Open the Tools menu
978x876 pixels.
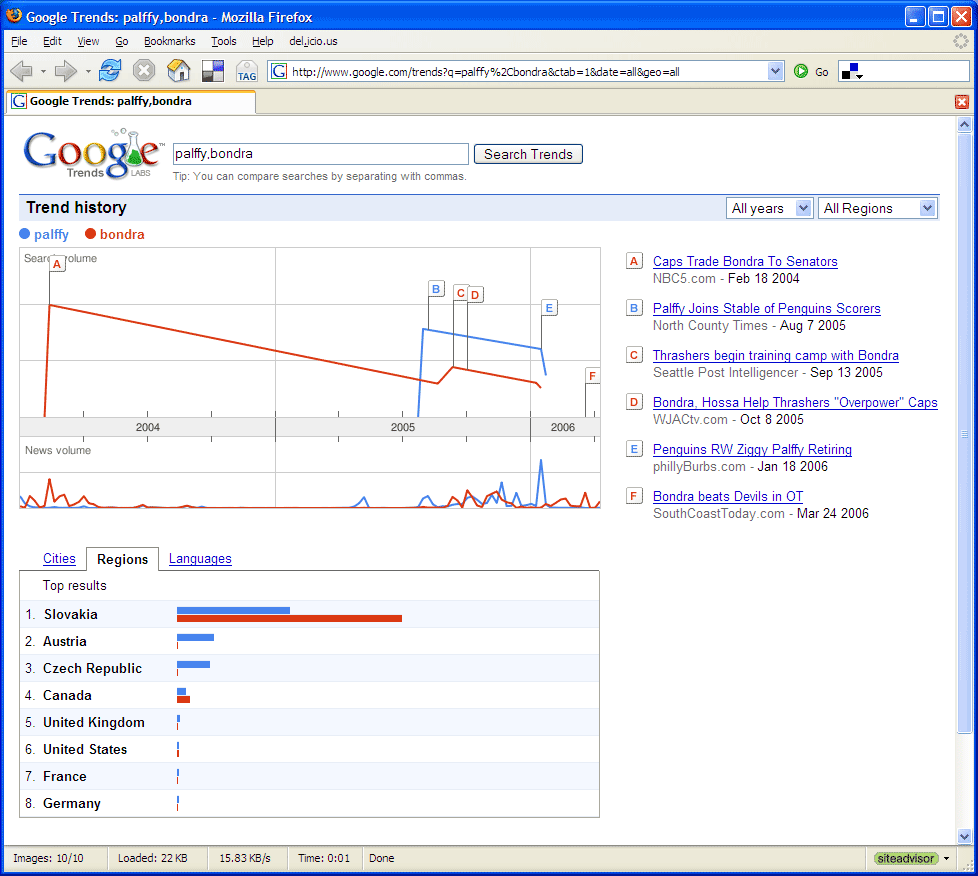[x=223, y=41]
